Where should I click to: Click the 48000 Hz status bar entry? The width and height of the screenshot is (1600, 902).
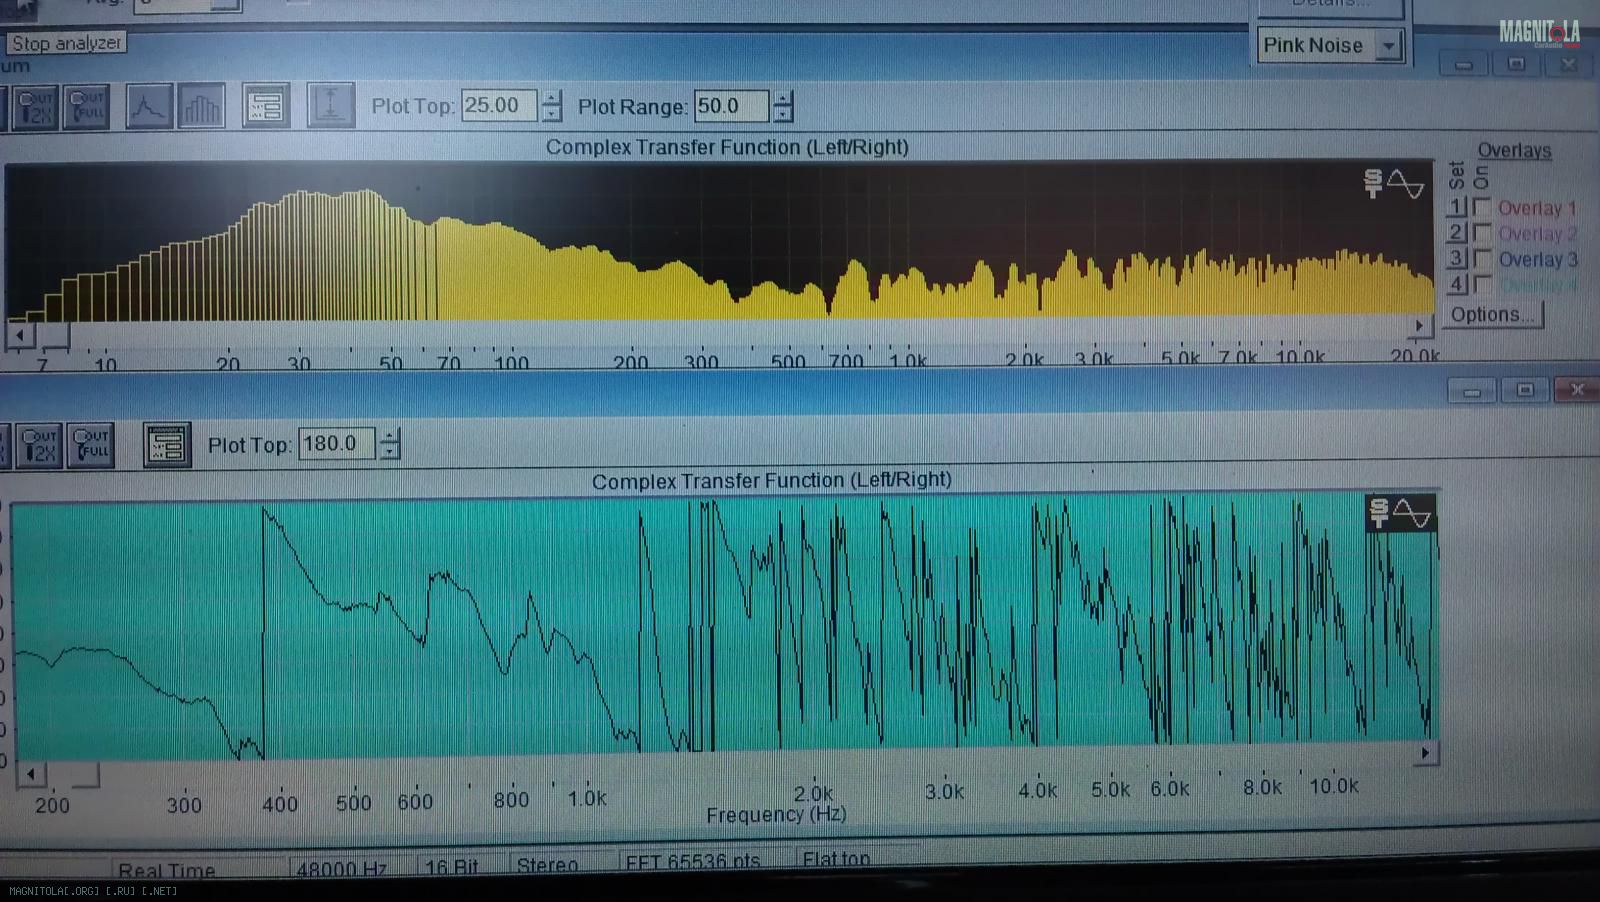coord(341,868)
